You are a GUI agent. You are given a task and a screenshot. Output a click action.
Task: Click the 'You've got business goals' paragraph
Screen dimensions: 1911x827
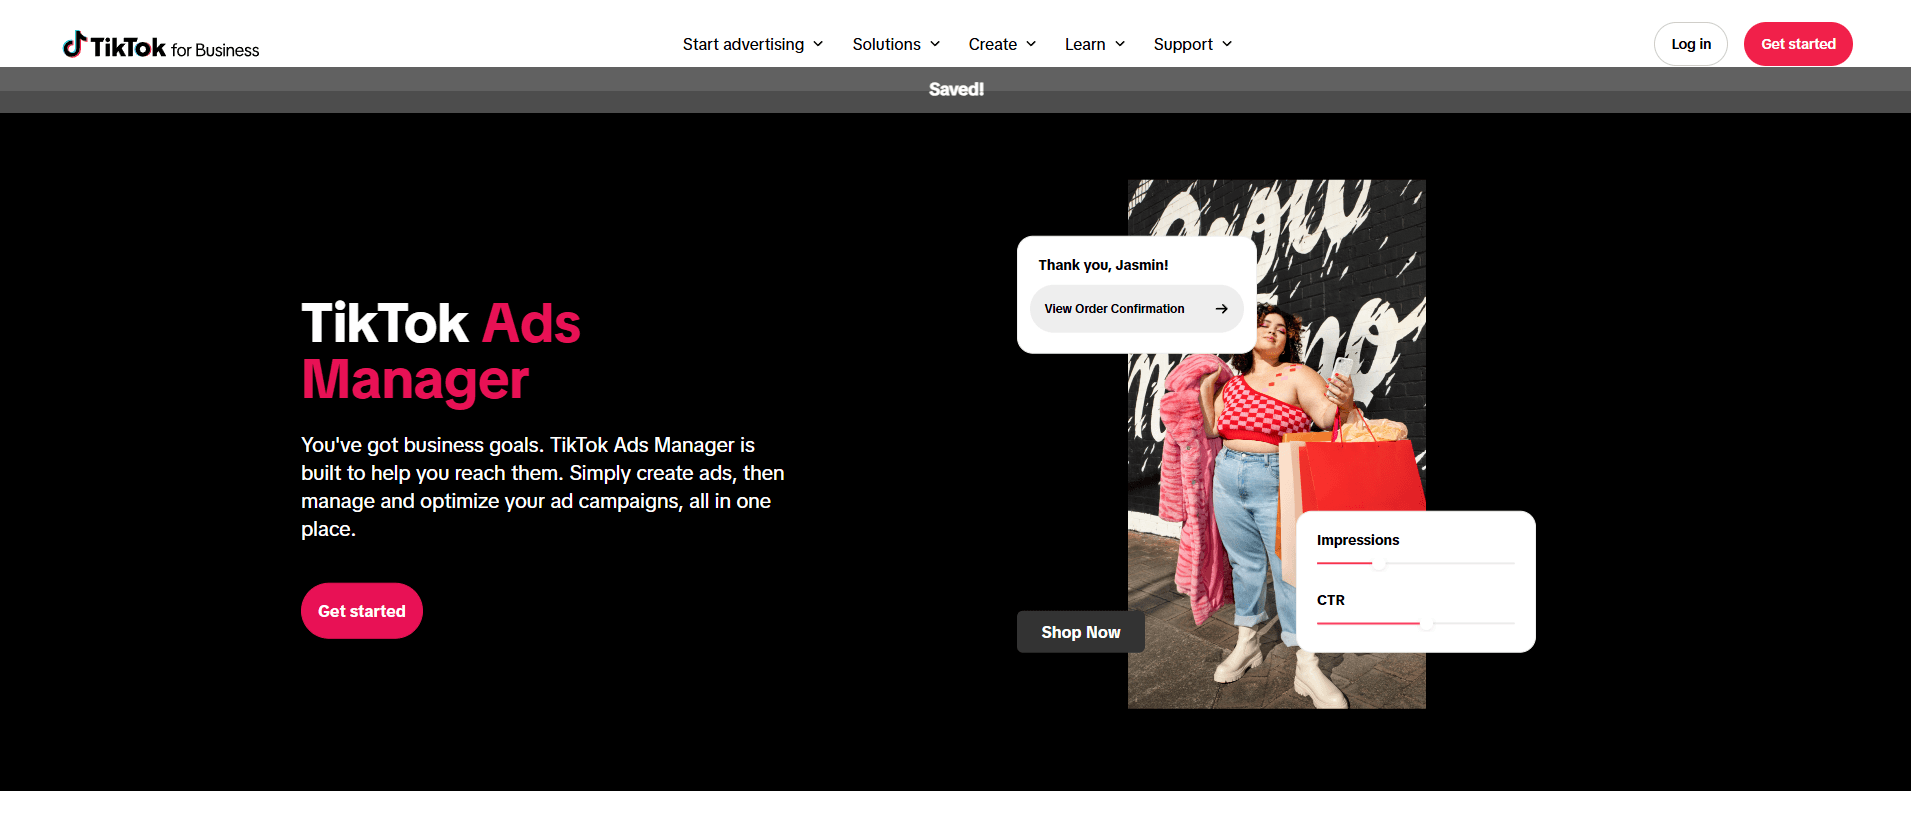543,487
